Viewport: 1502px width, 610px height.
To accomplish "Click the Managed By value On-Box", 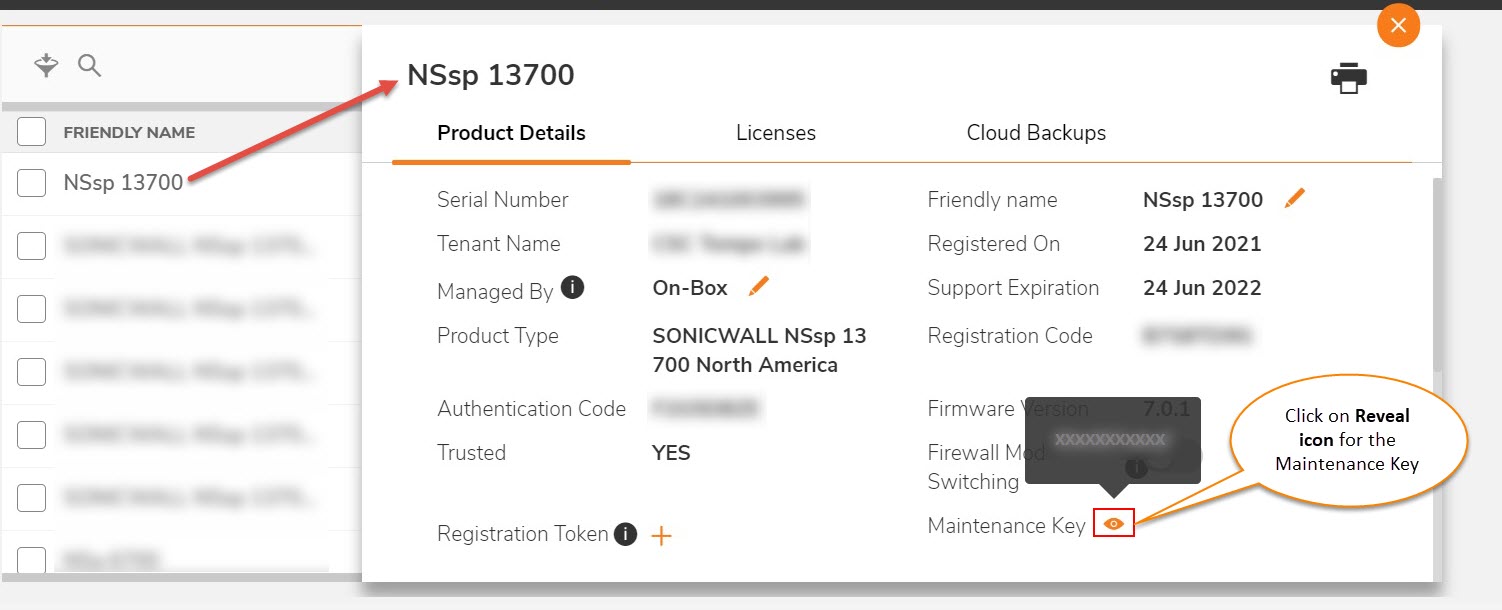I will point(690,288).
